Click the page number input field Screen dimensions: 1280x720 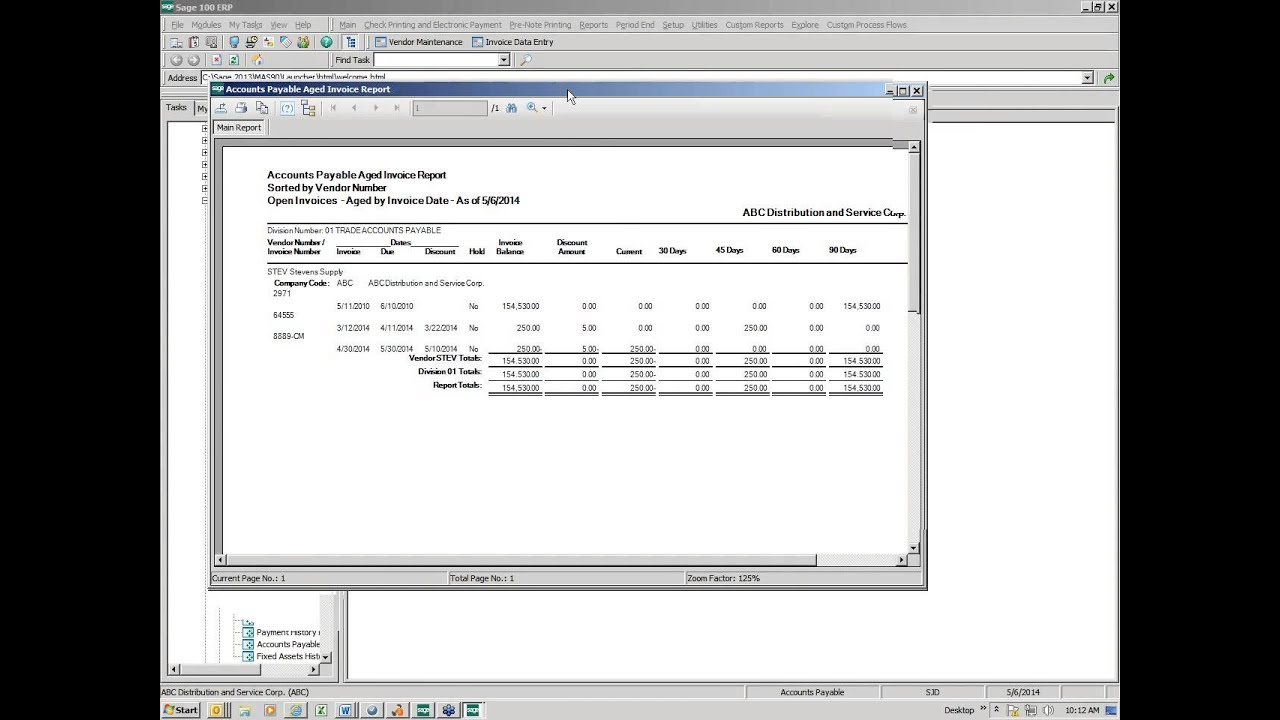[x=449, y=108]
